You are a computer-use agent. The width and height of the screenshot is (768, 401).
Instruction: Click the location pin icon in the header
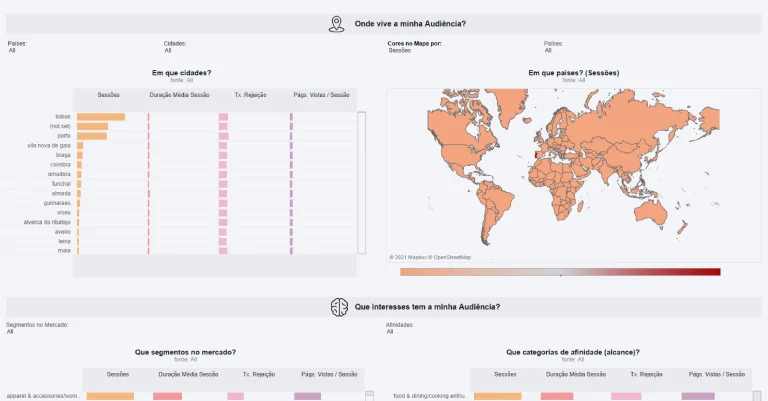coord(336,24)
